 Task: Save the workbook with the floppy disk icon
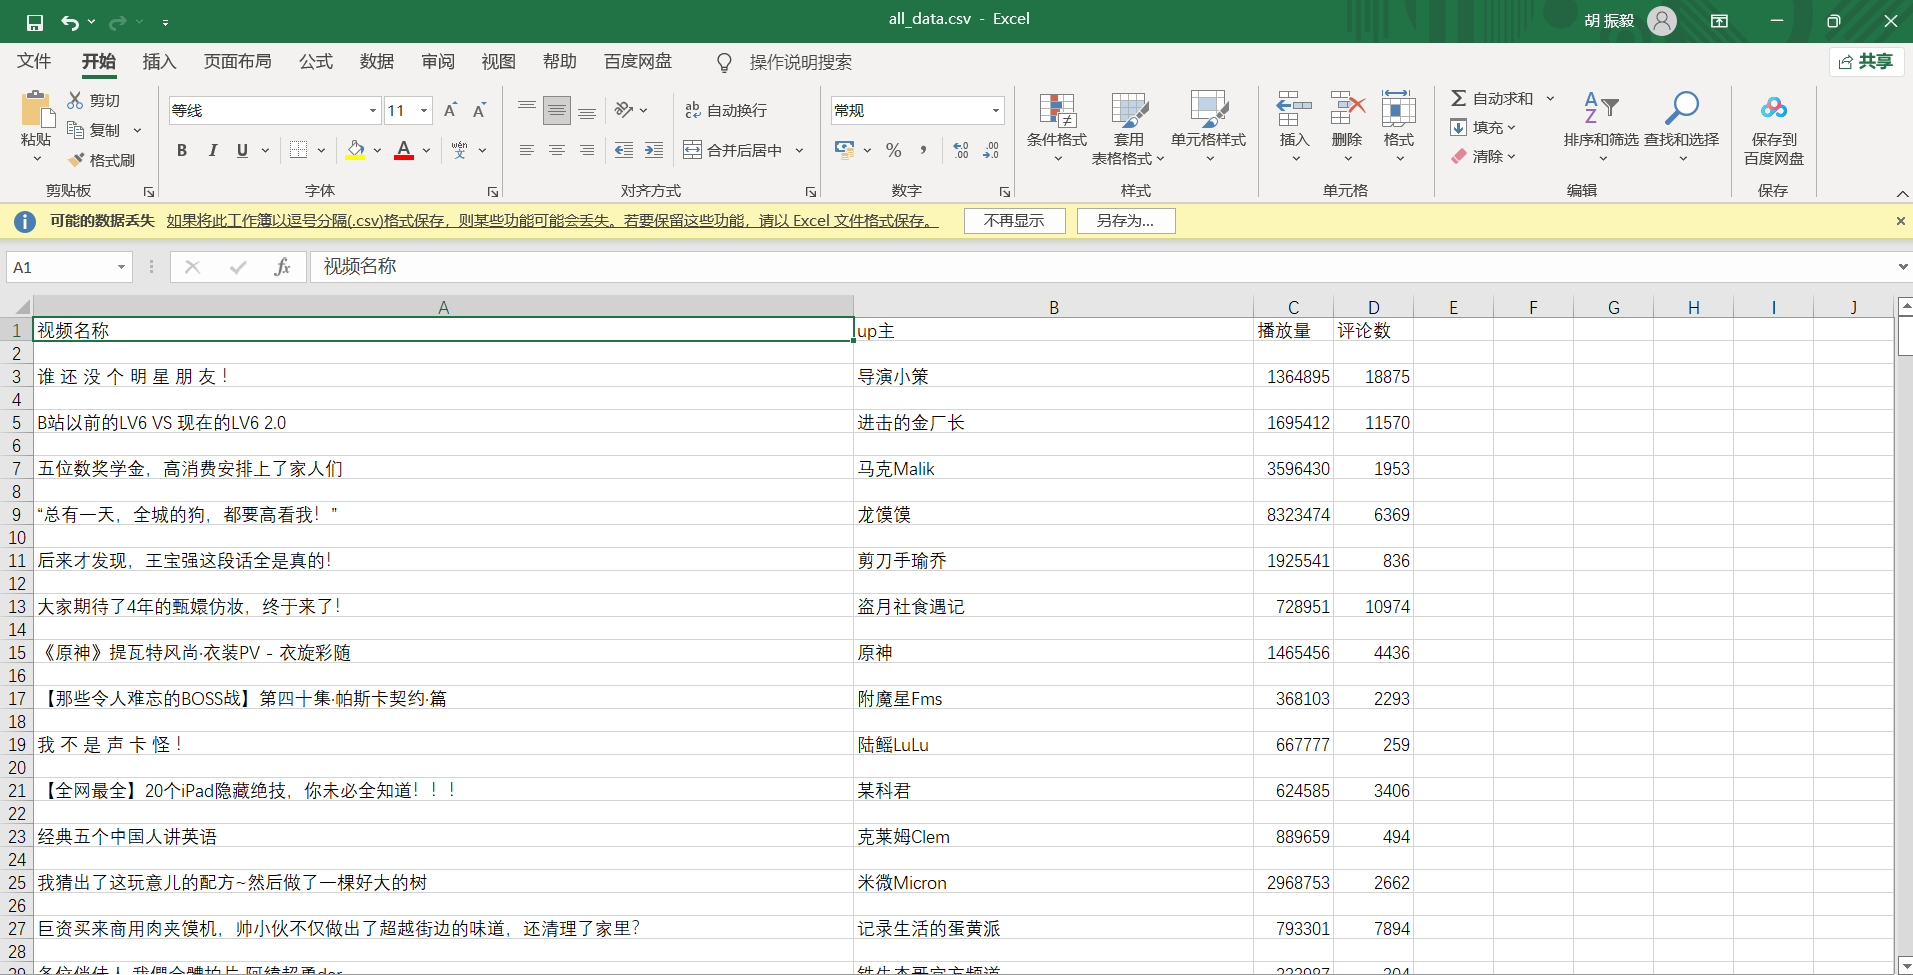click(x=35, y=22)
